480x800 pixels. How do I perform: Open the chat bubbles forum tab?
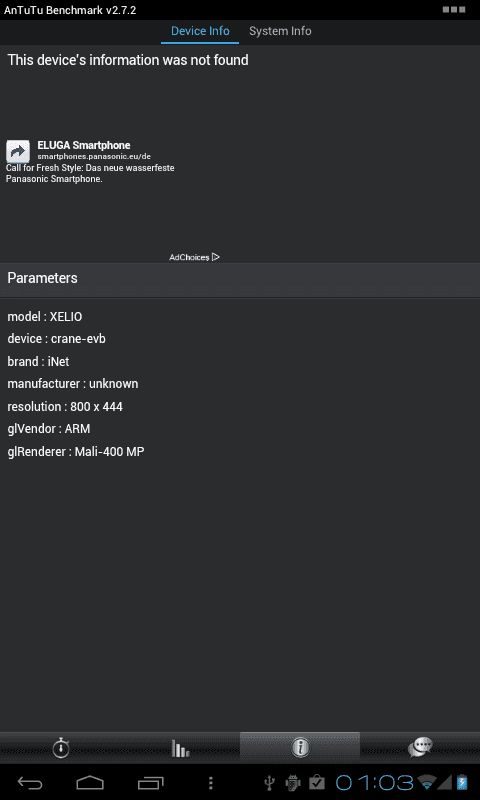click(420, 748)
